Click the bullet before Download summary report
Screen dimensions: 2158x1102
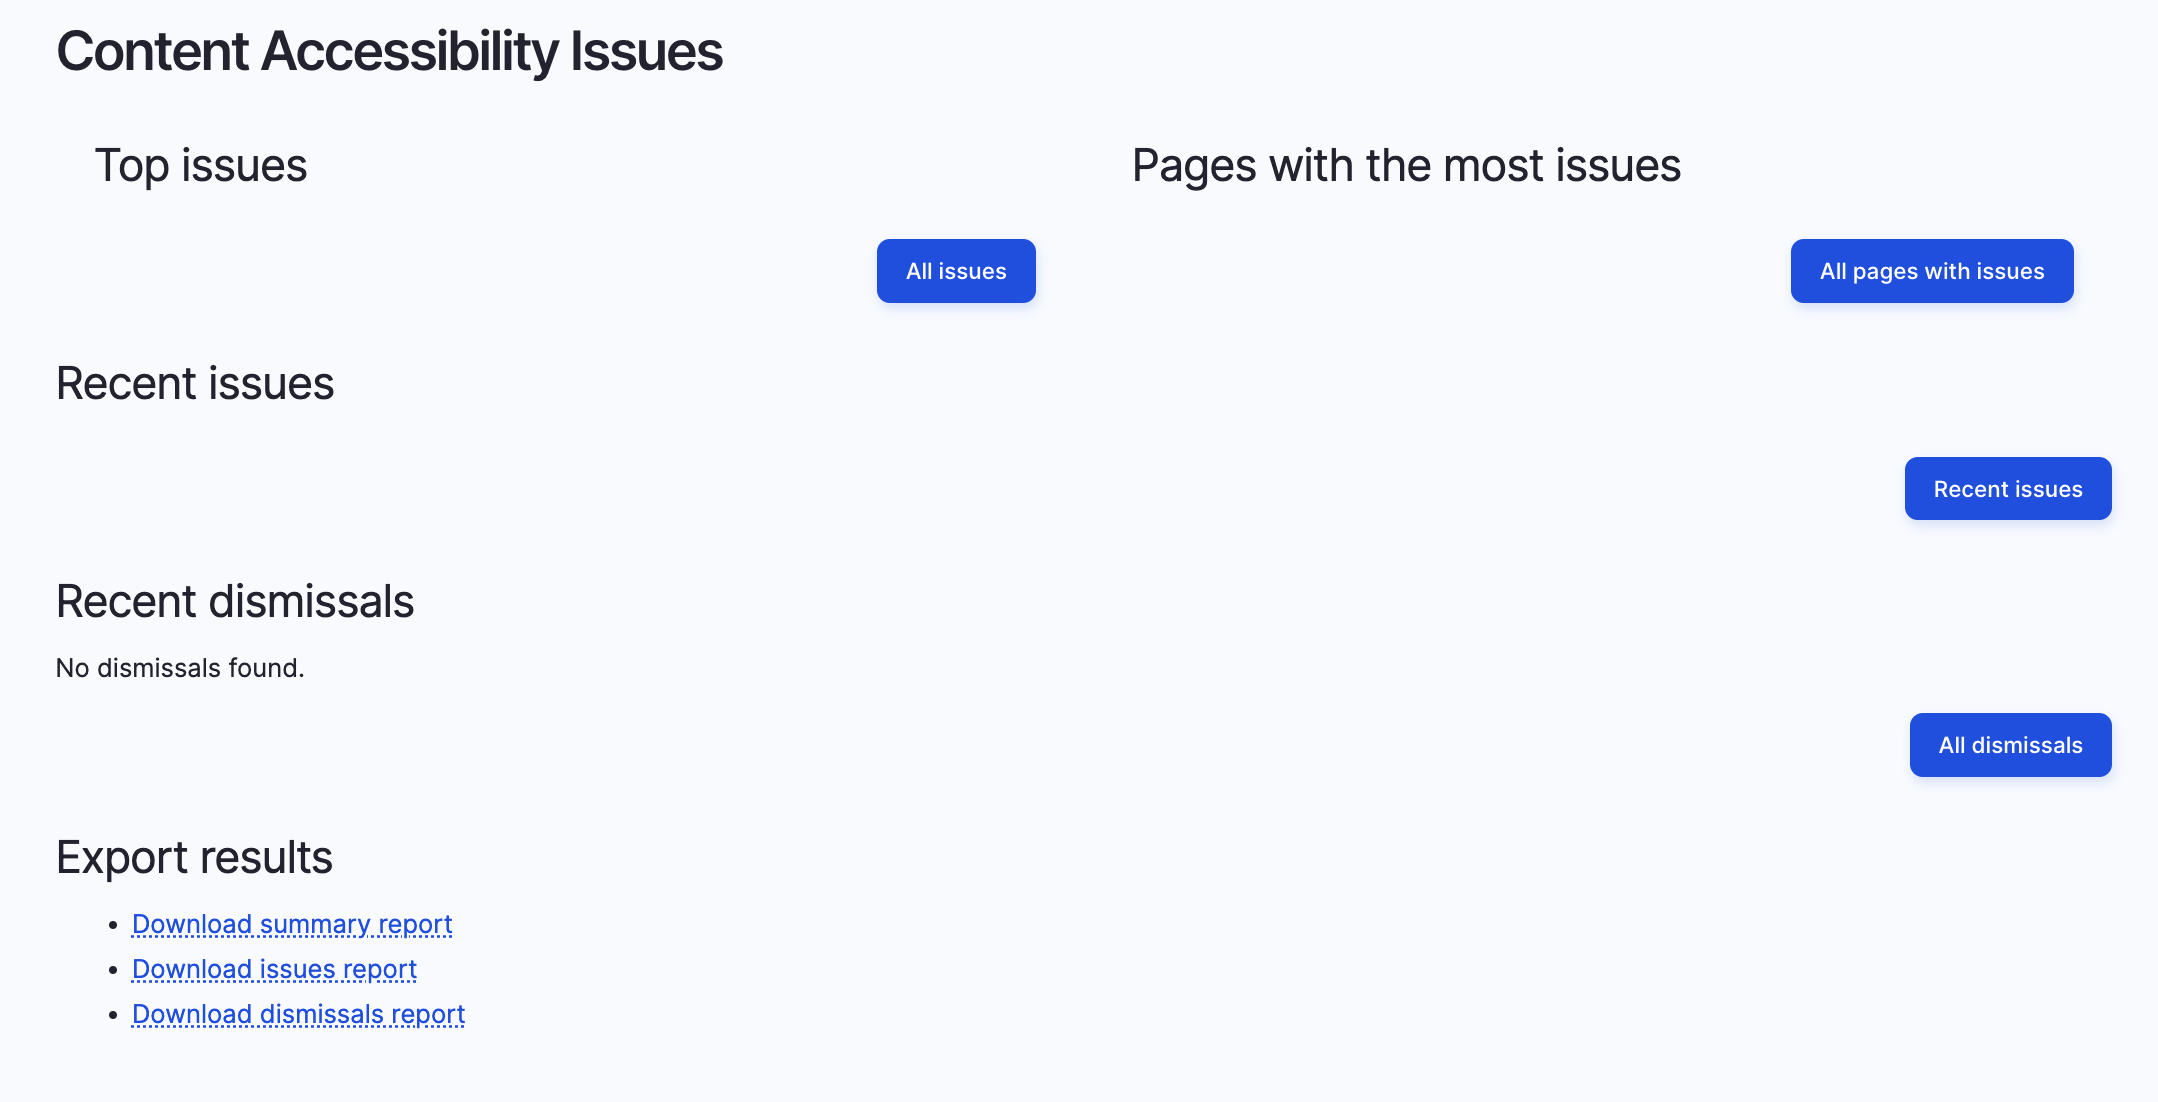(x=113, y=925)
